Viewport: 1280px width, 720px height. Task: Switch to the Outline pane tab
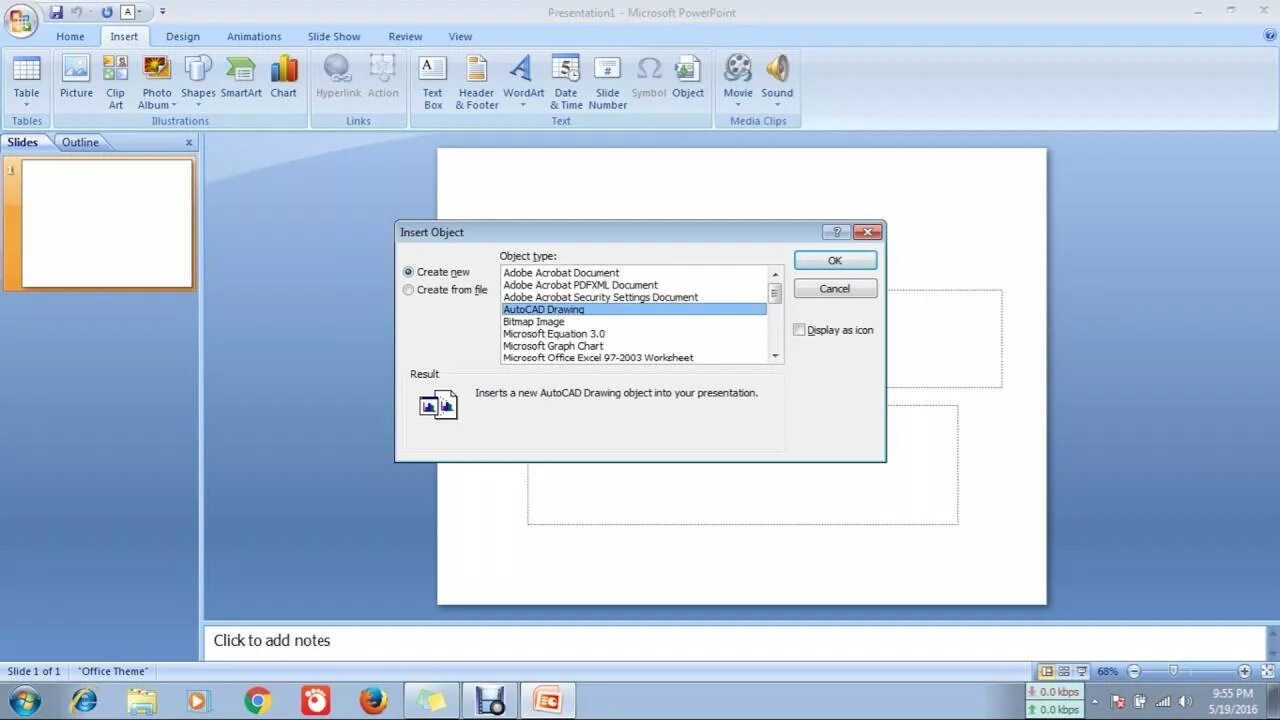[x=80, y=142]
